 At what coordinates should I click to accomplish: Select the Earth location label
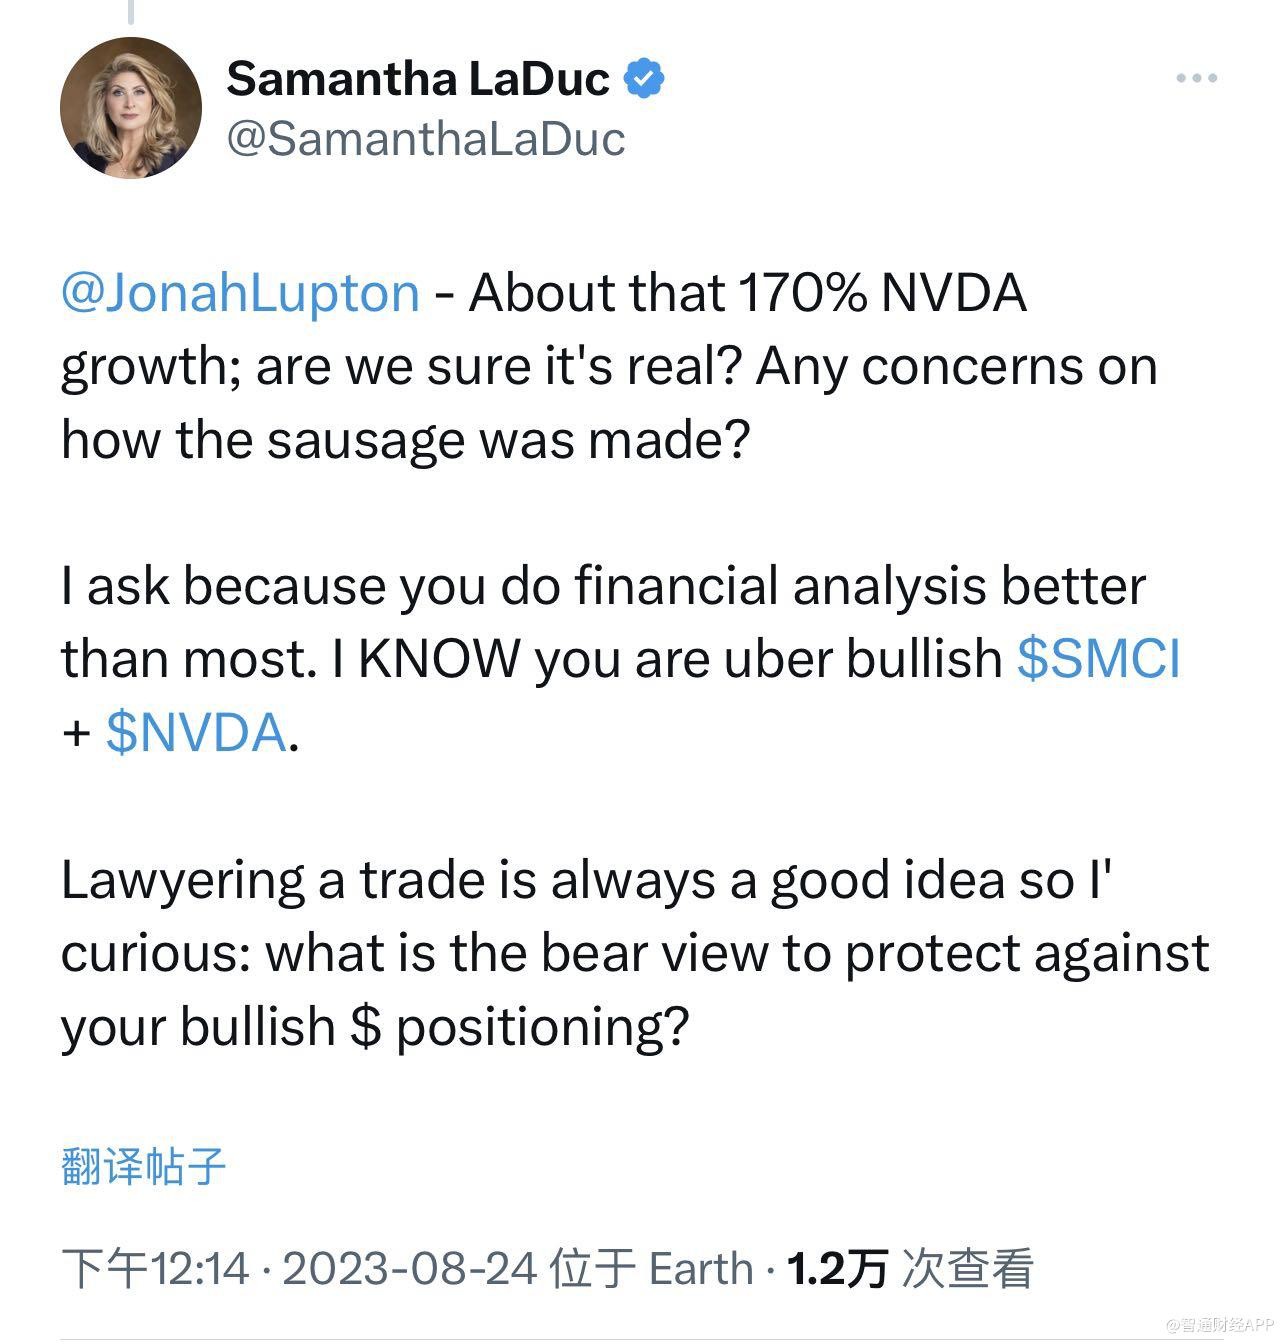(x=701, y=1268)
